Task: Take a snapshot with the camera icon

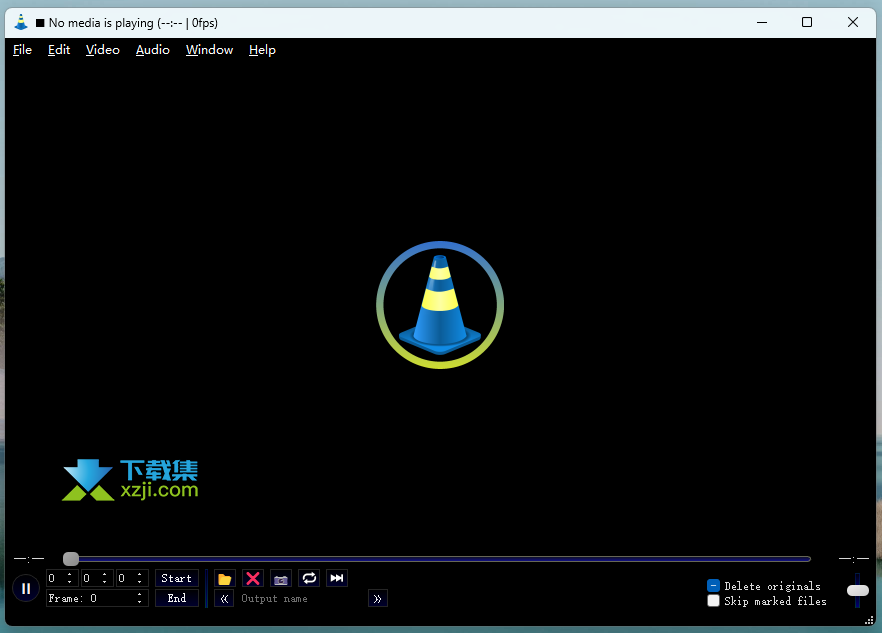Action: pos(281,578)
